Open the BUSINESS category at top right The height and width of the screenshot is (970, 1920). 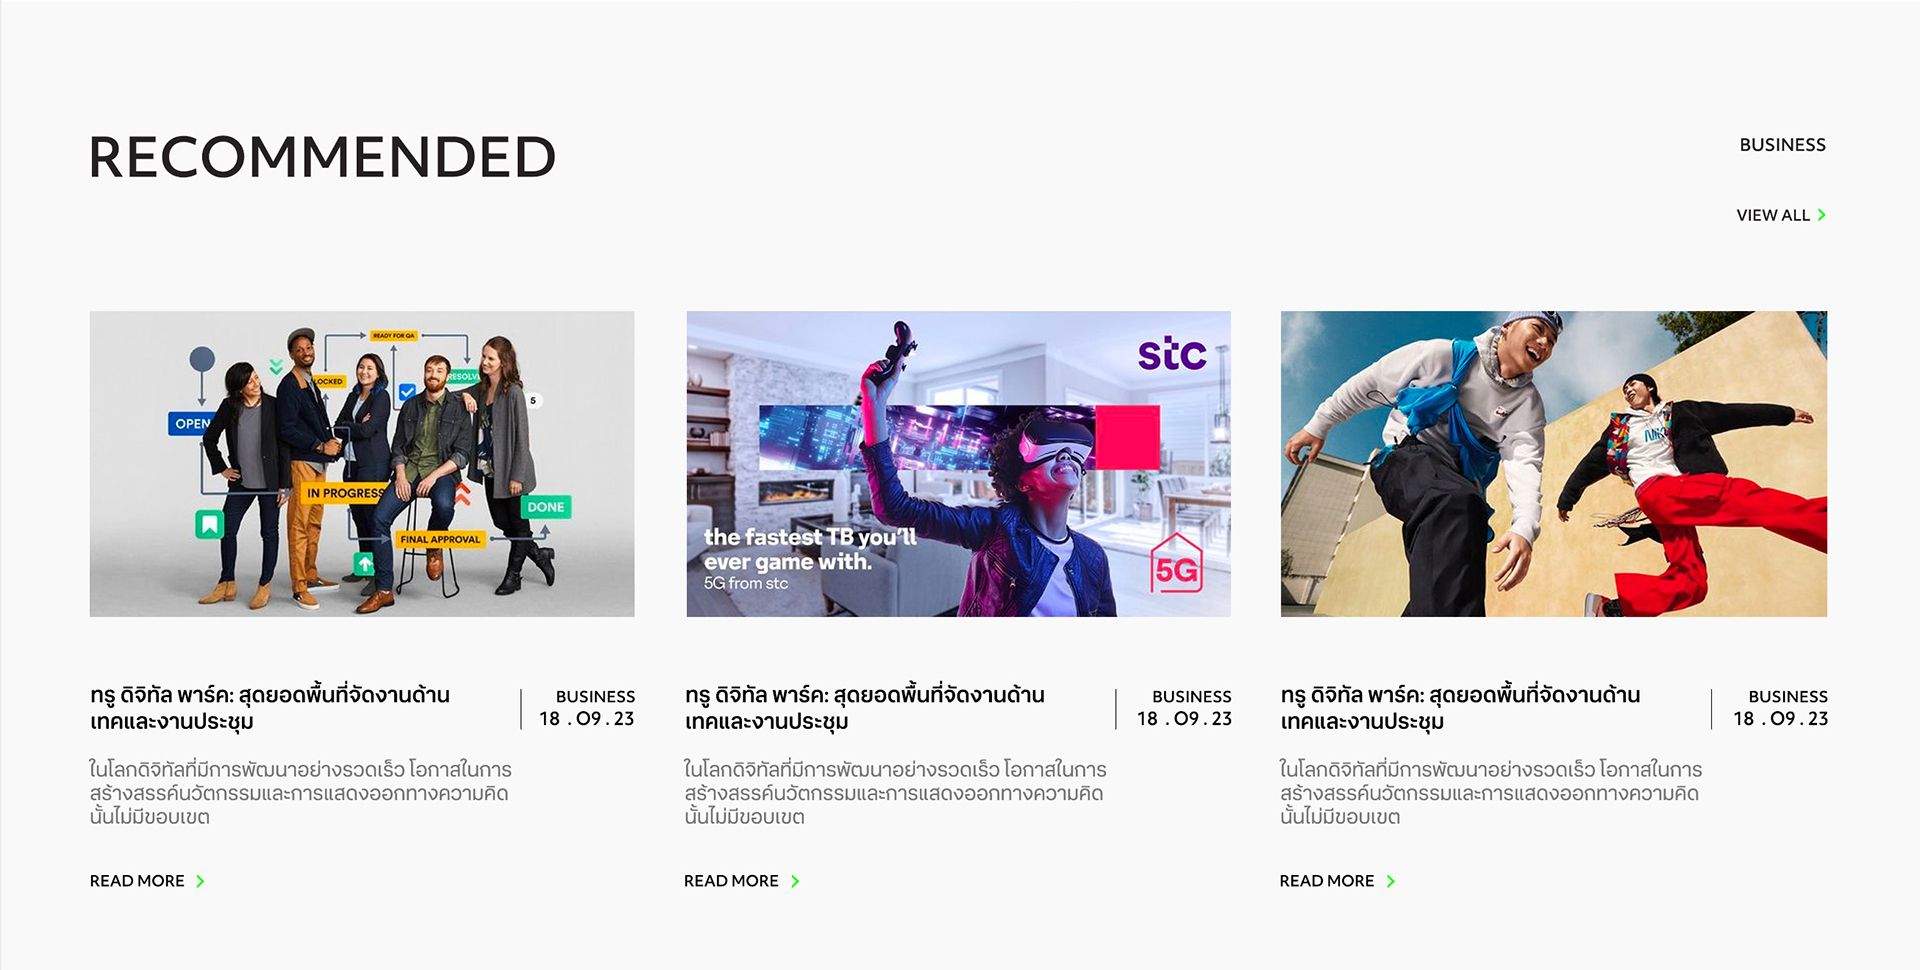(x=1782, y=145)
